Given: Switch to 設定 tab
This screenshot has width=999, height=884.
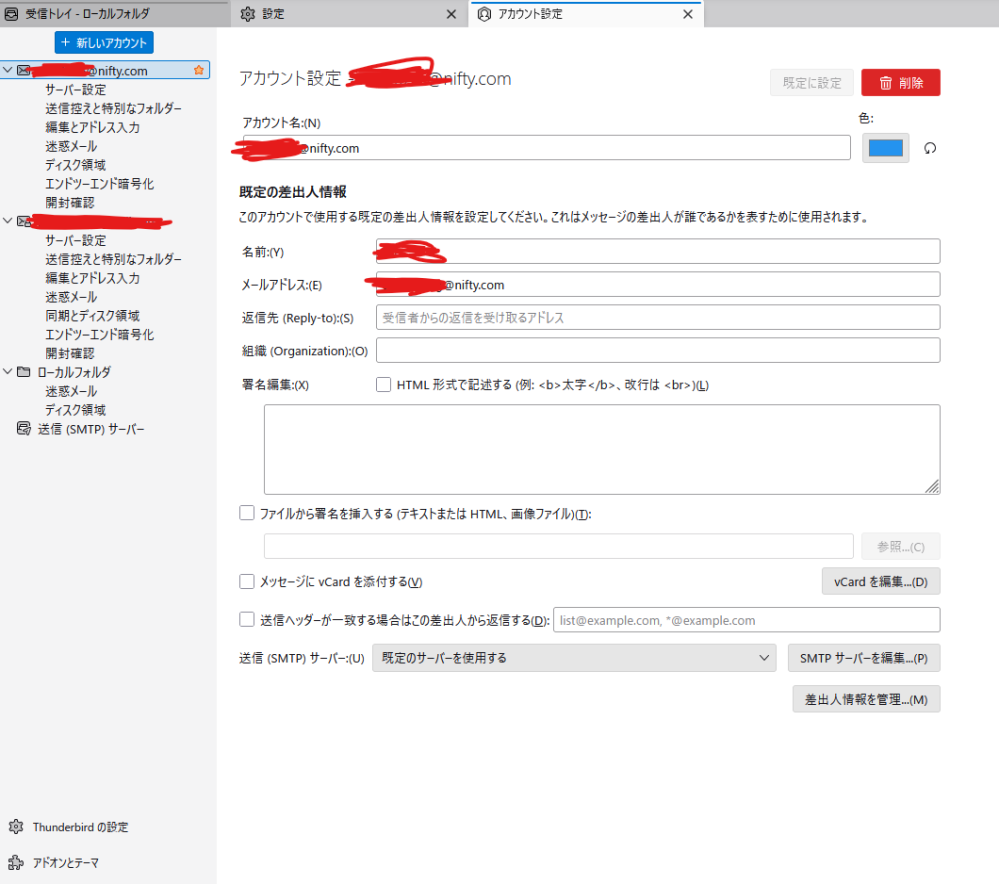Looking at the screenshot, I should [350, 13].
